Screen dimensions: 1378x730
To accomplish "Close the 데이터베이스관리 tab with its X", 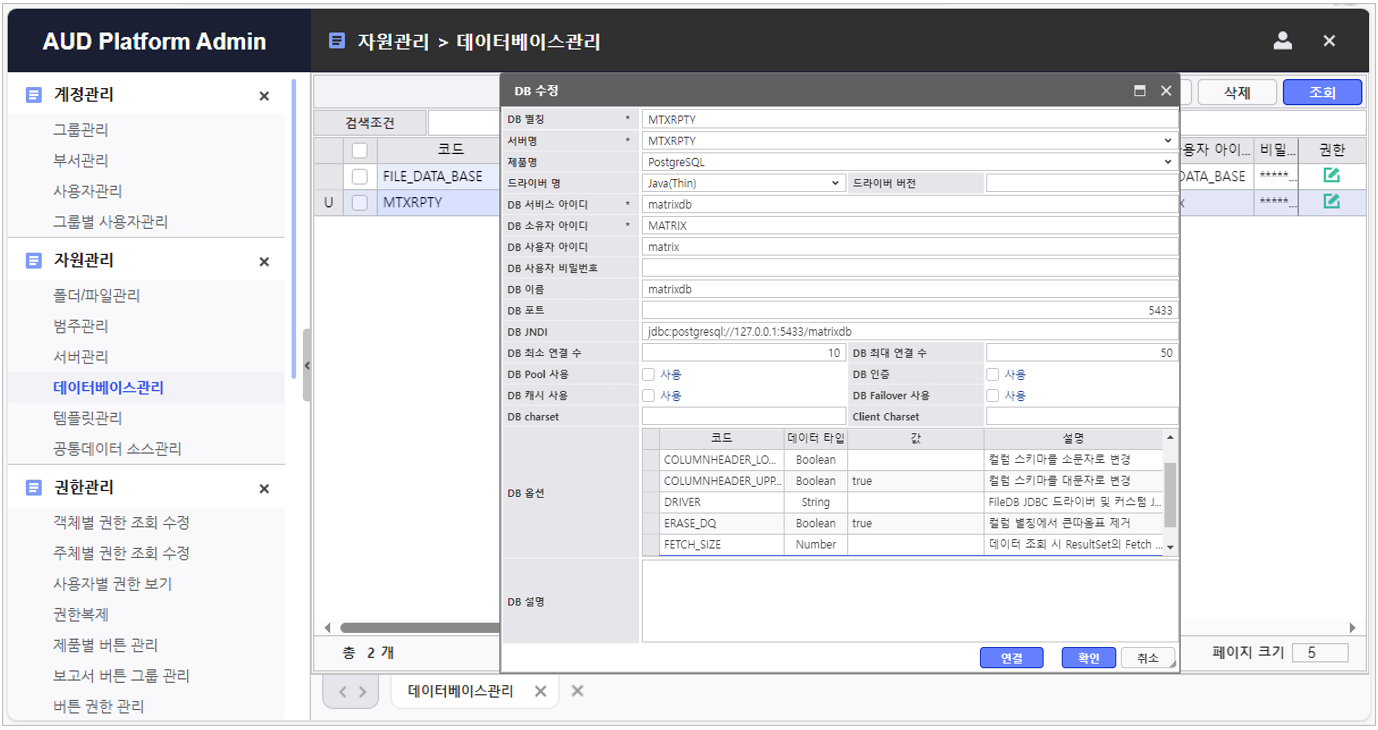I will pyautogui.click(x=540, y=691).
